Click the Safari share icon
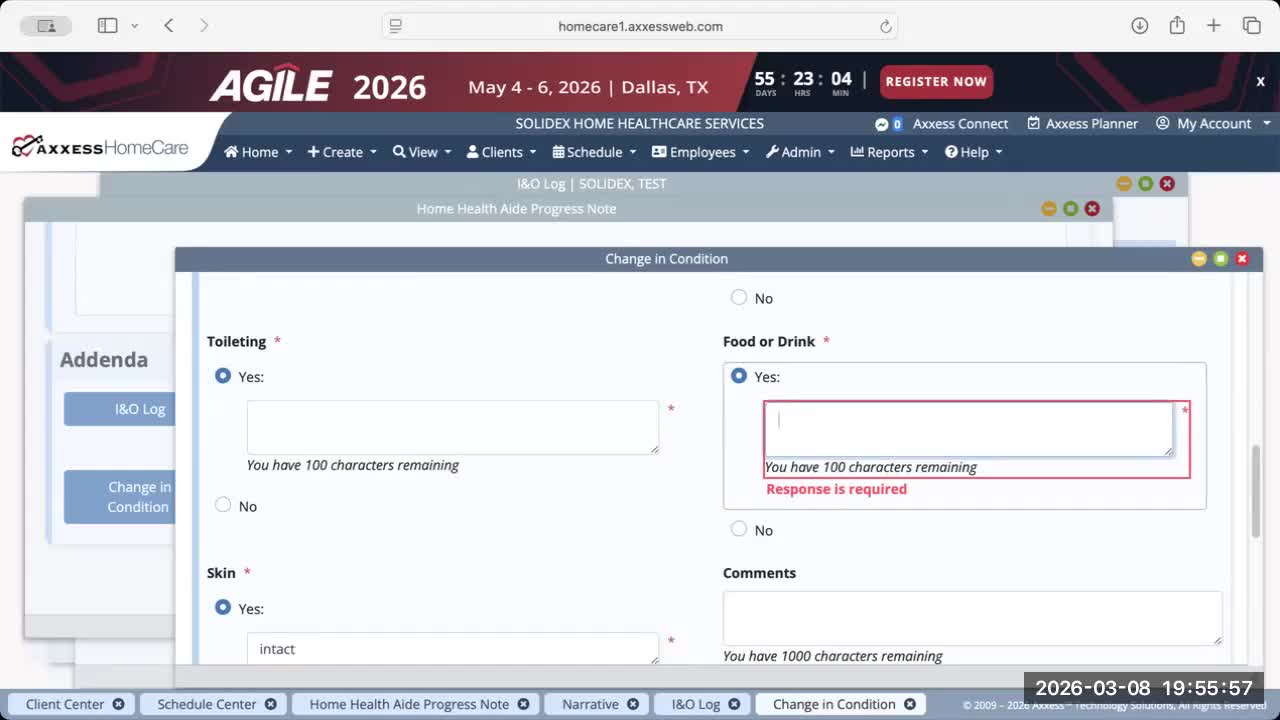The width and height of the screenshot is (1280, 720). 1177,26
